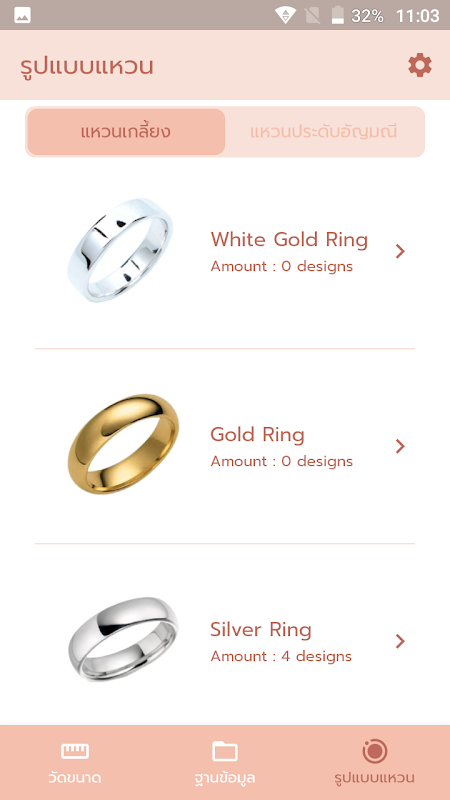
Task: Tap the white gold ring picture
Action: 120,250
